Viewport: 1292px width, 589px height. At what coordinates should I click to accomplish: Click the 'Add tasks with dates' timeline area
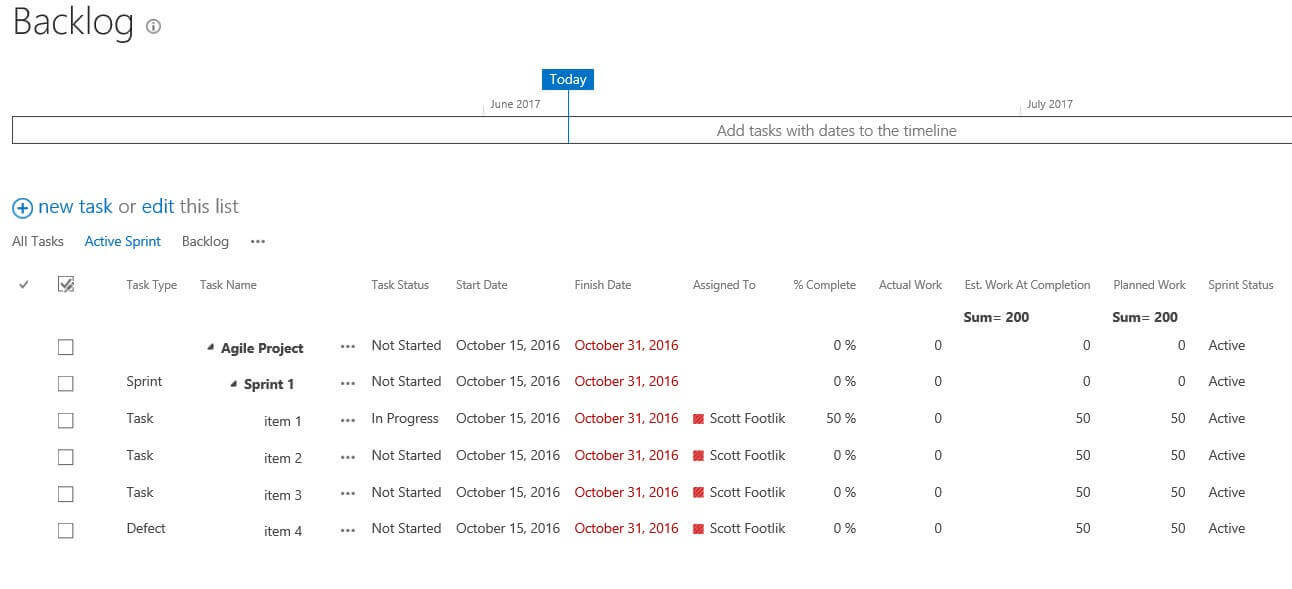836,131
